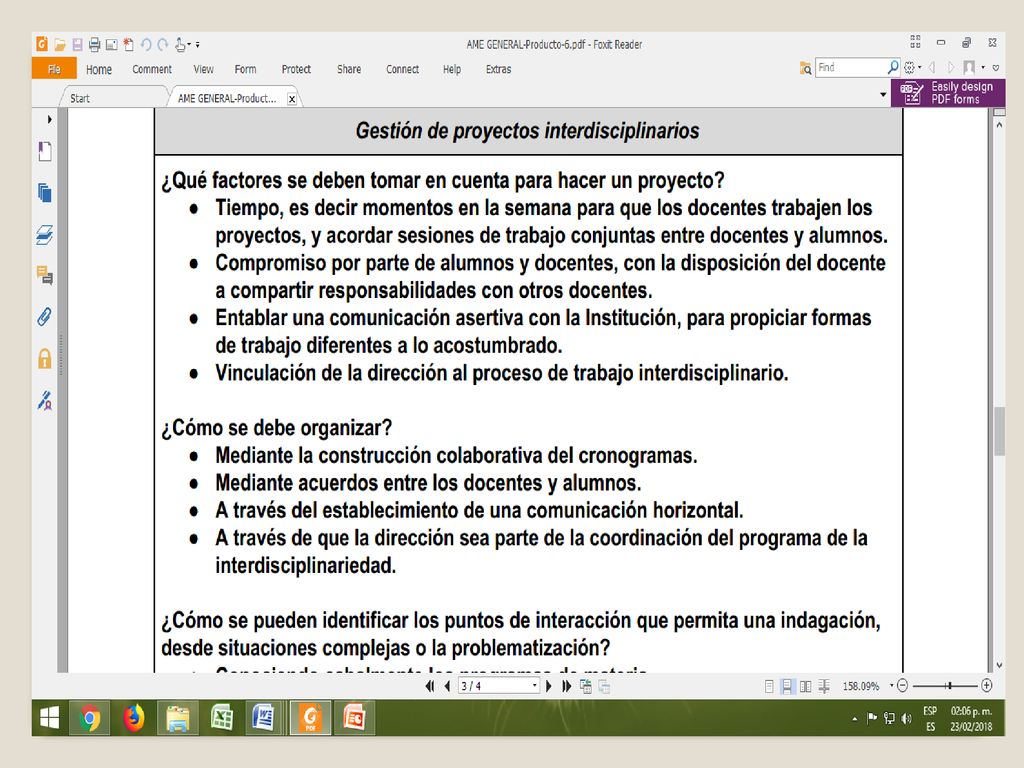
Task: Open the Comments panel icon
Action: click(44, 276)
